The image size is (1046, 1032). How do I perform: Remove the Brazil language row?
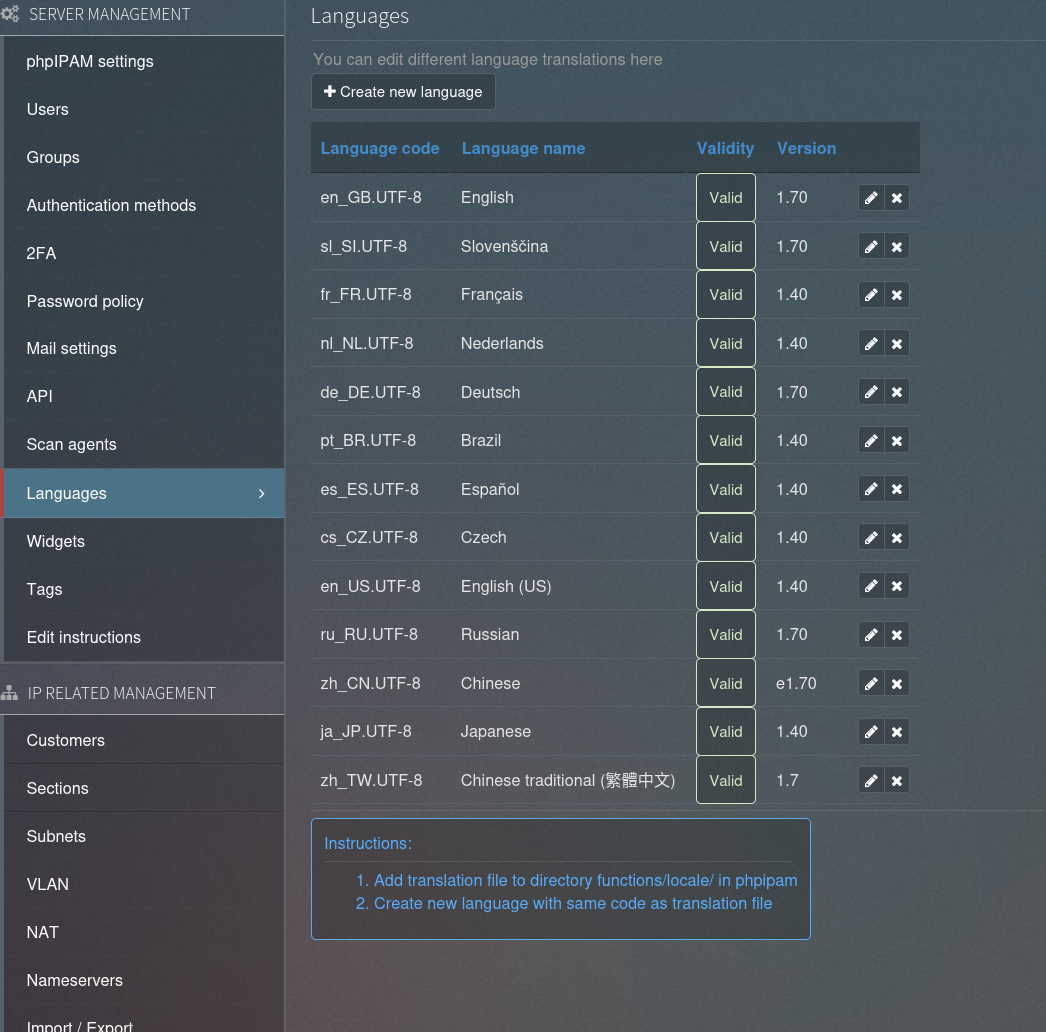[x=897, y=441]
